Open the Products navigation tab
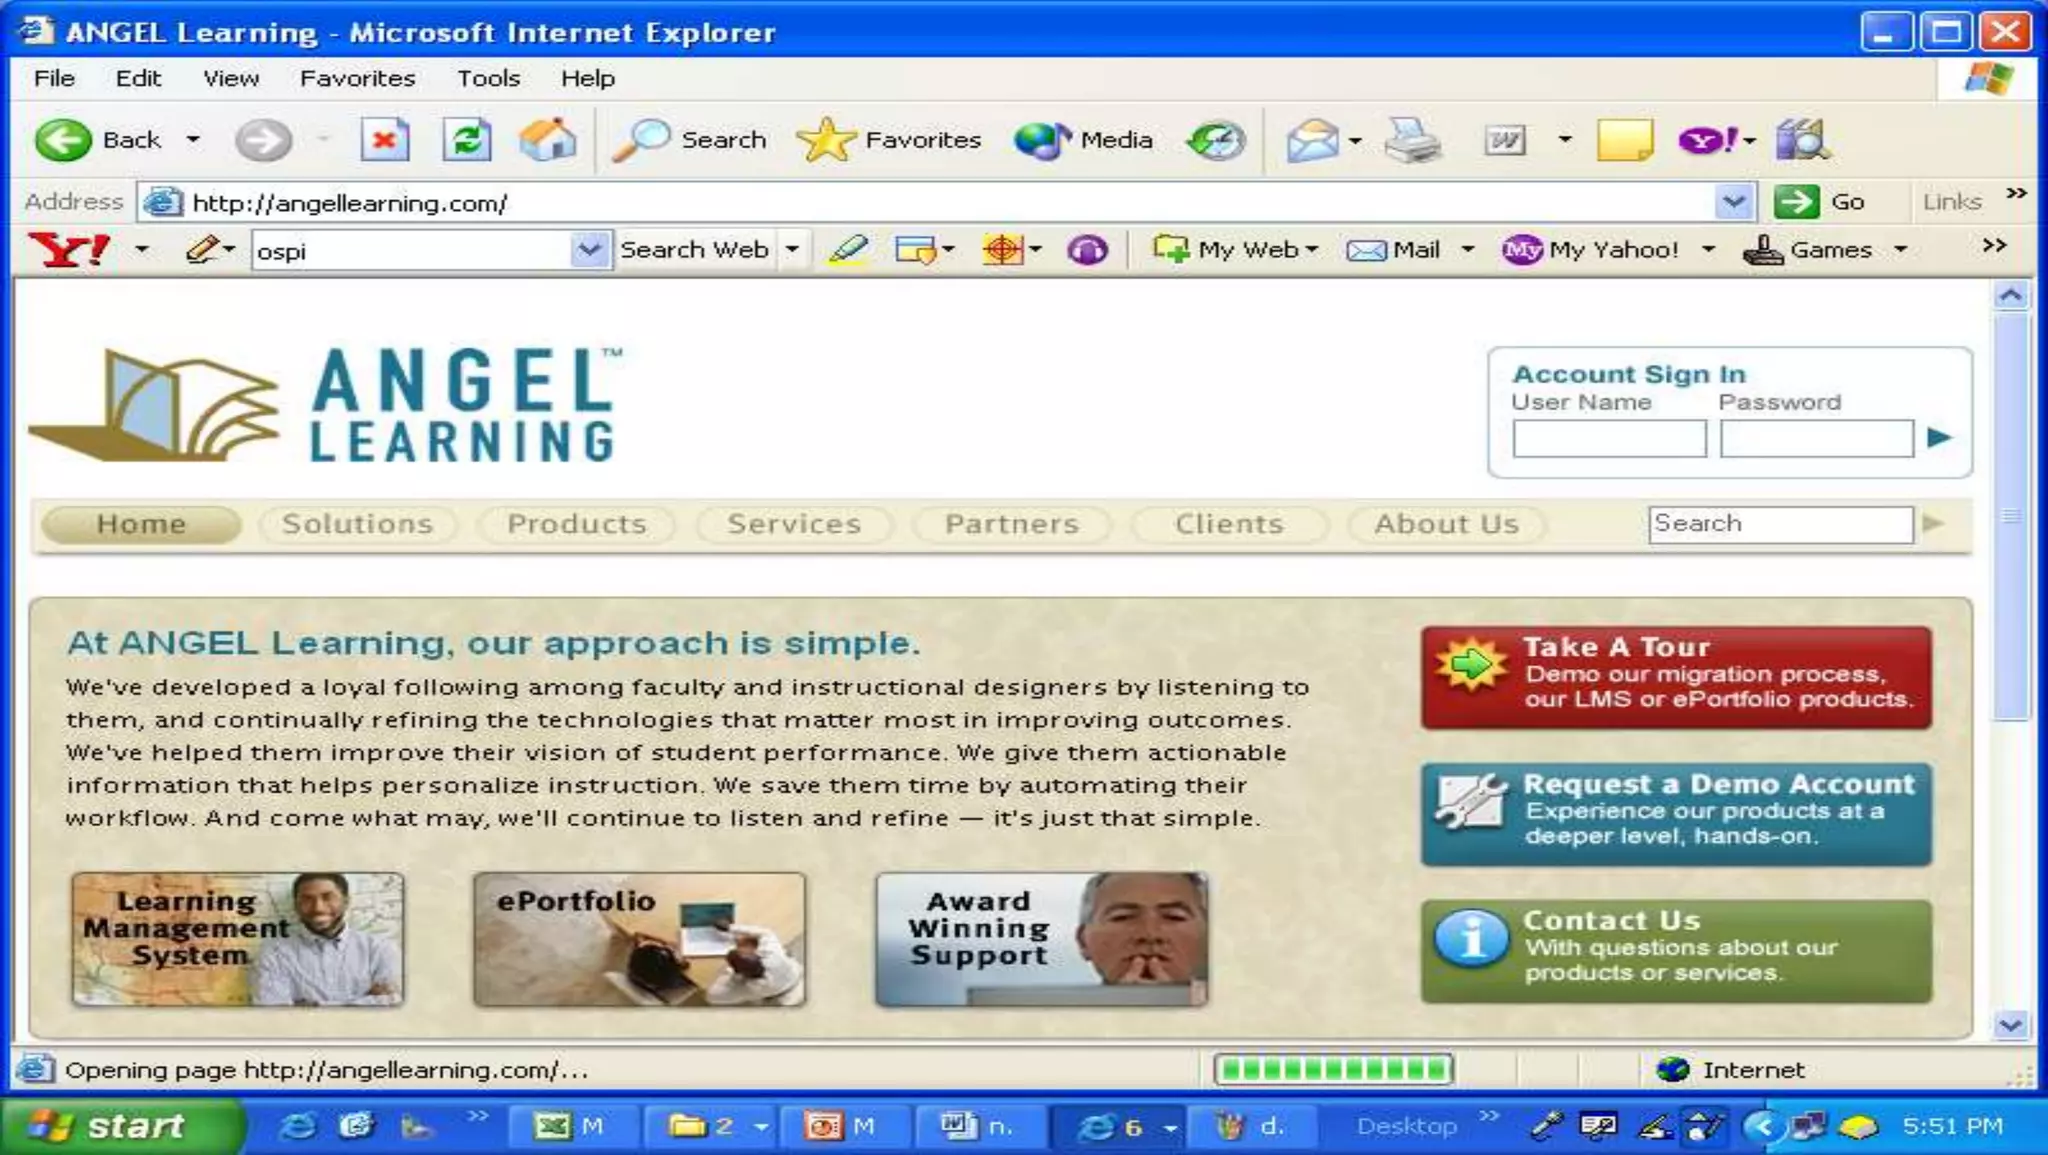 [576, 524]
